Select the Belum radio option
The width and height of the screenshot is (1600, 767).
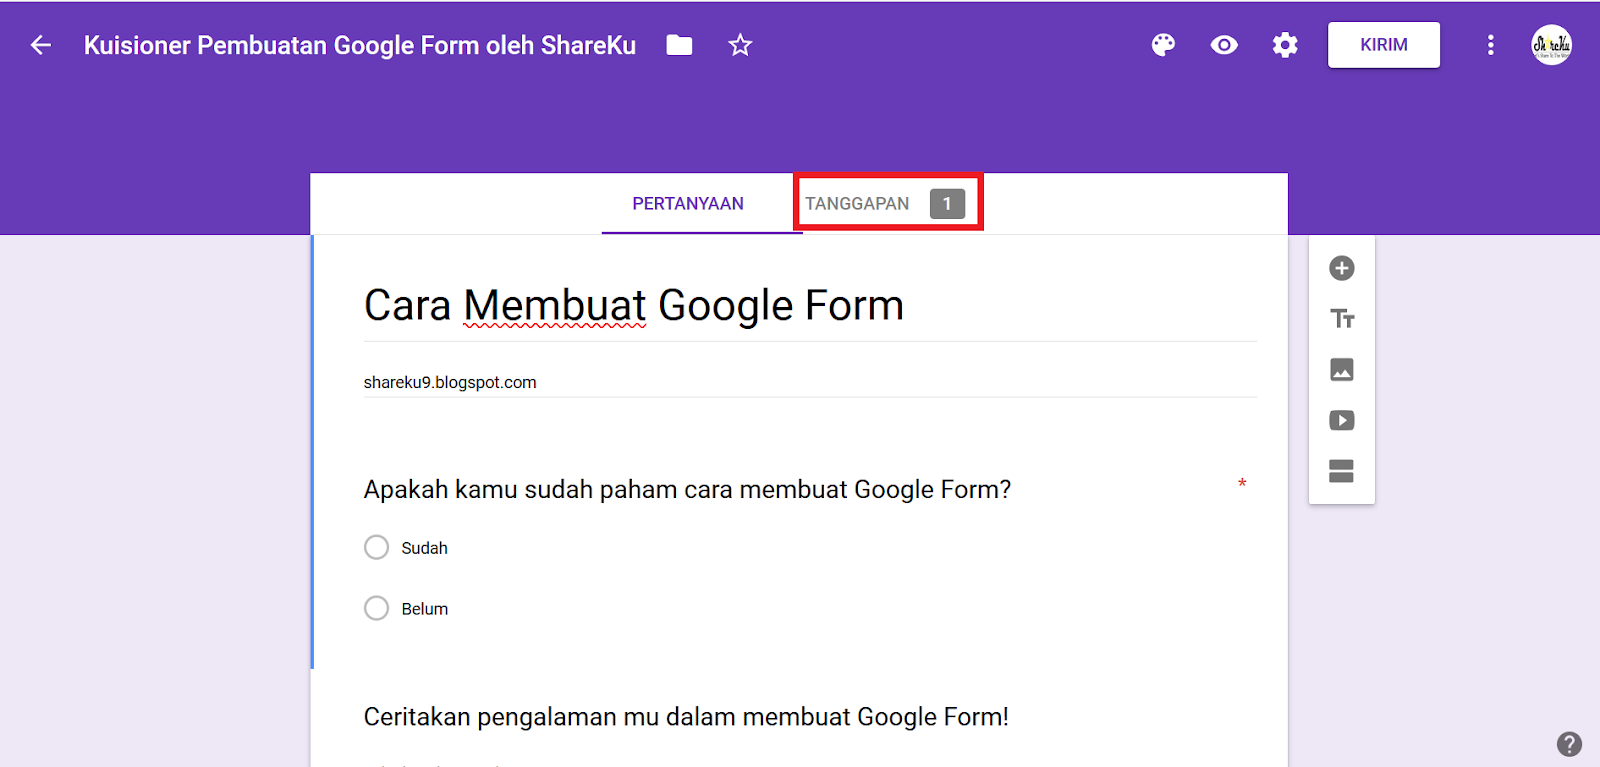click(376, 608)
